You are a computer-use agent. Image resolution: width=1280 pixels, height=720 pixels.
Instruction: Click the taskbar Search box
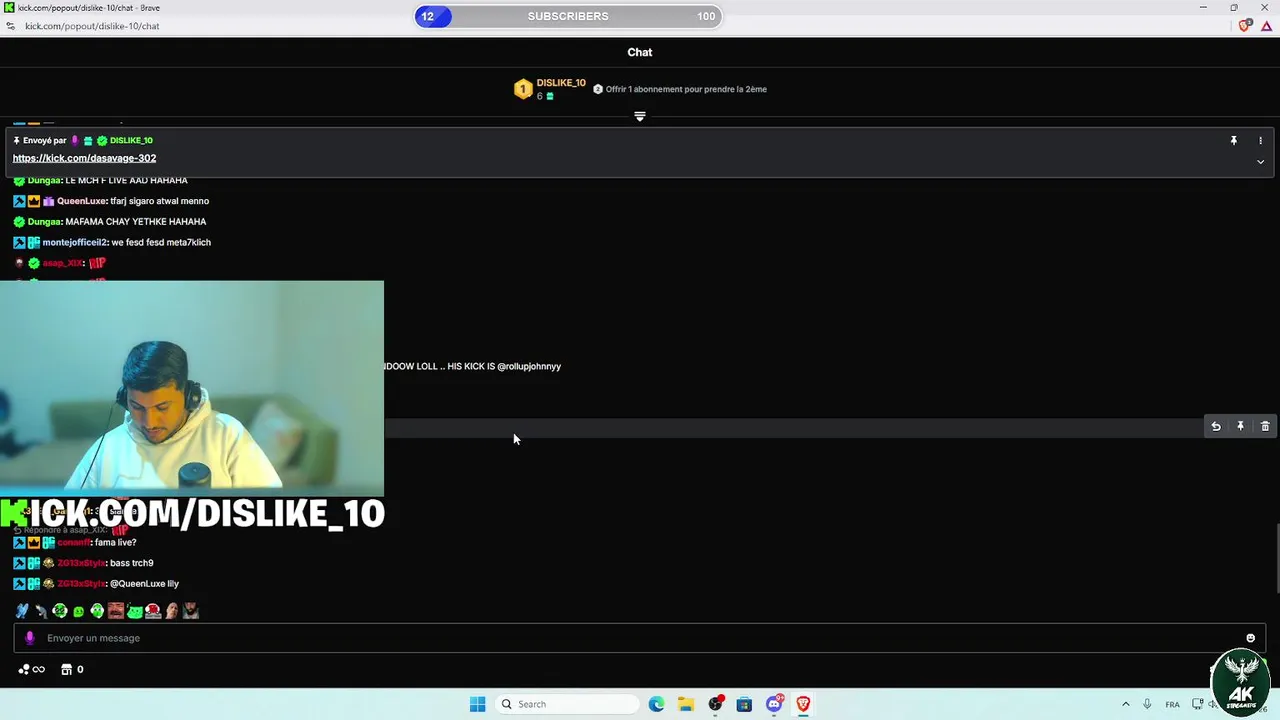[567, 704]
